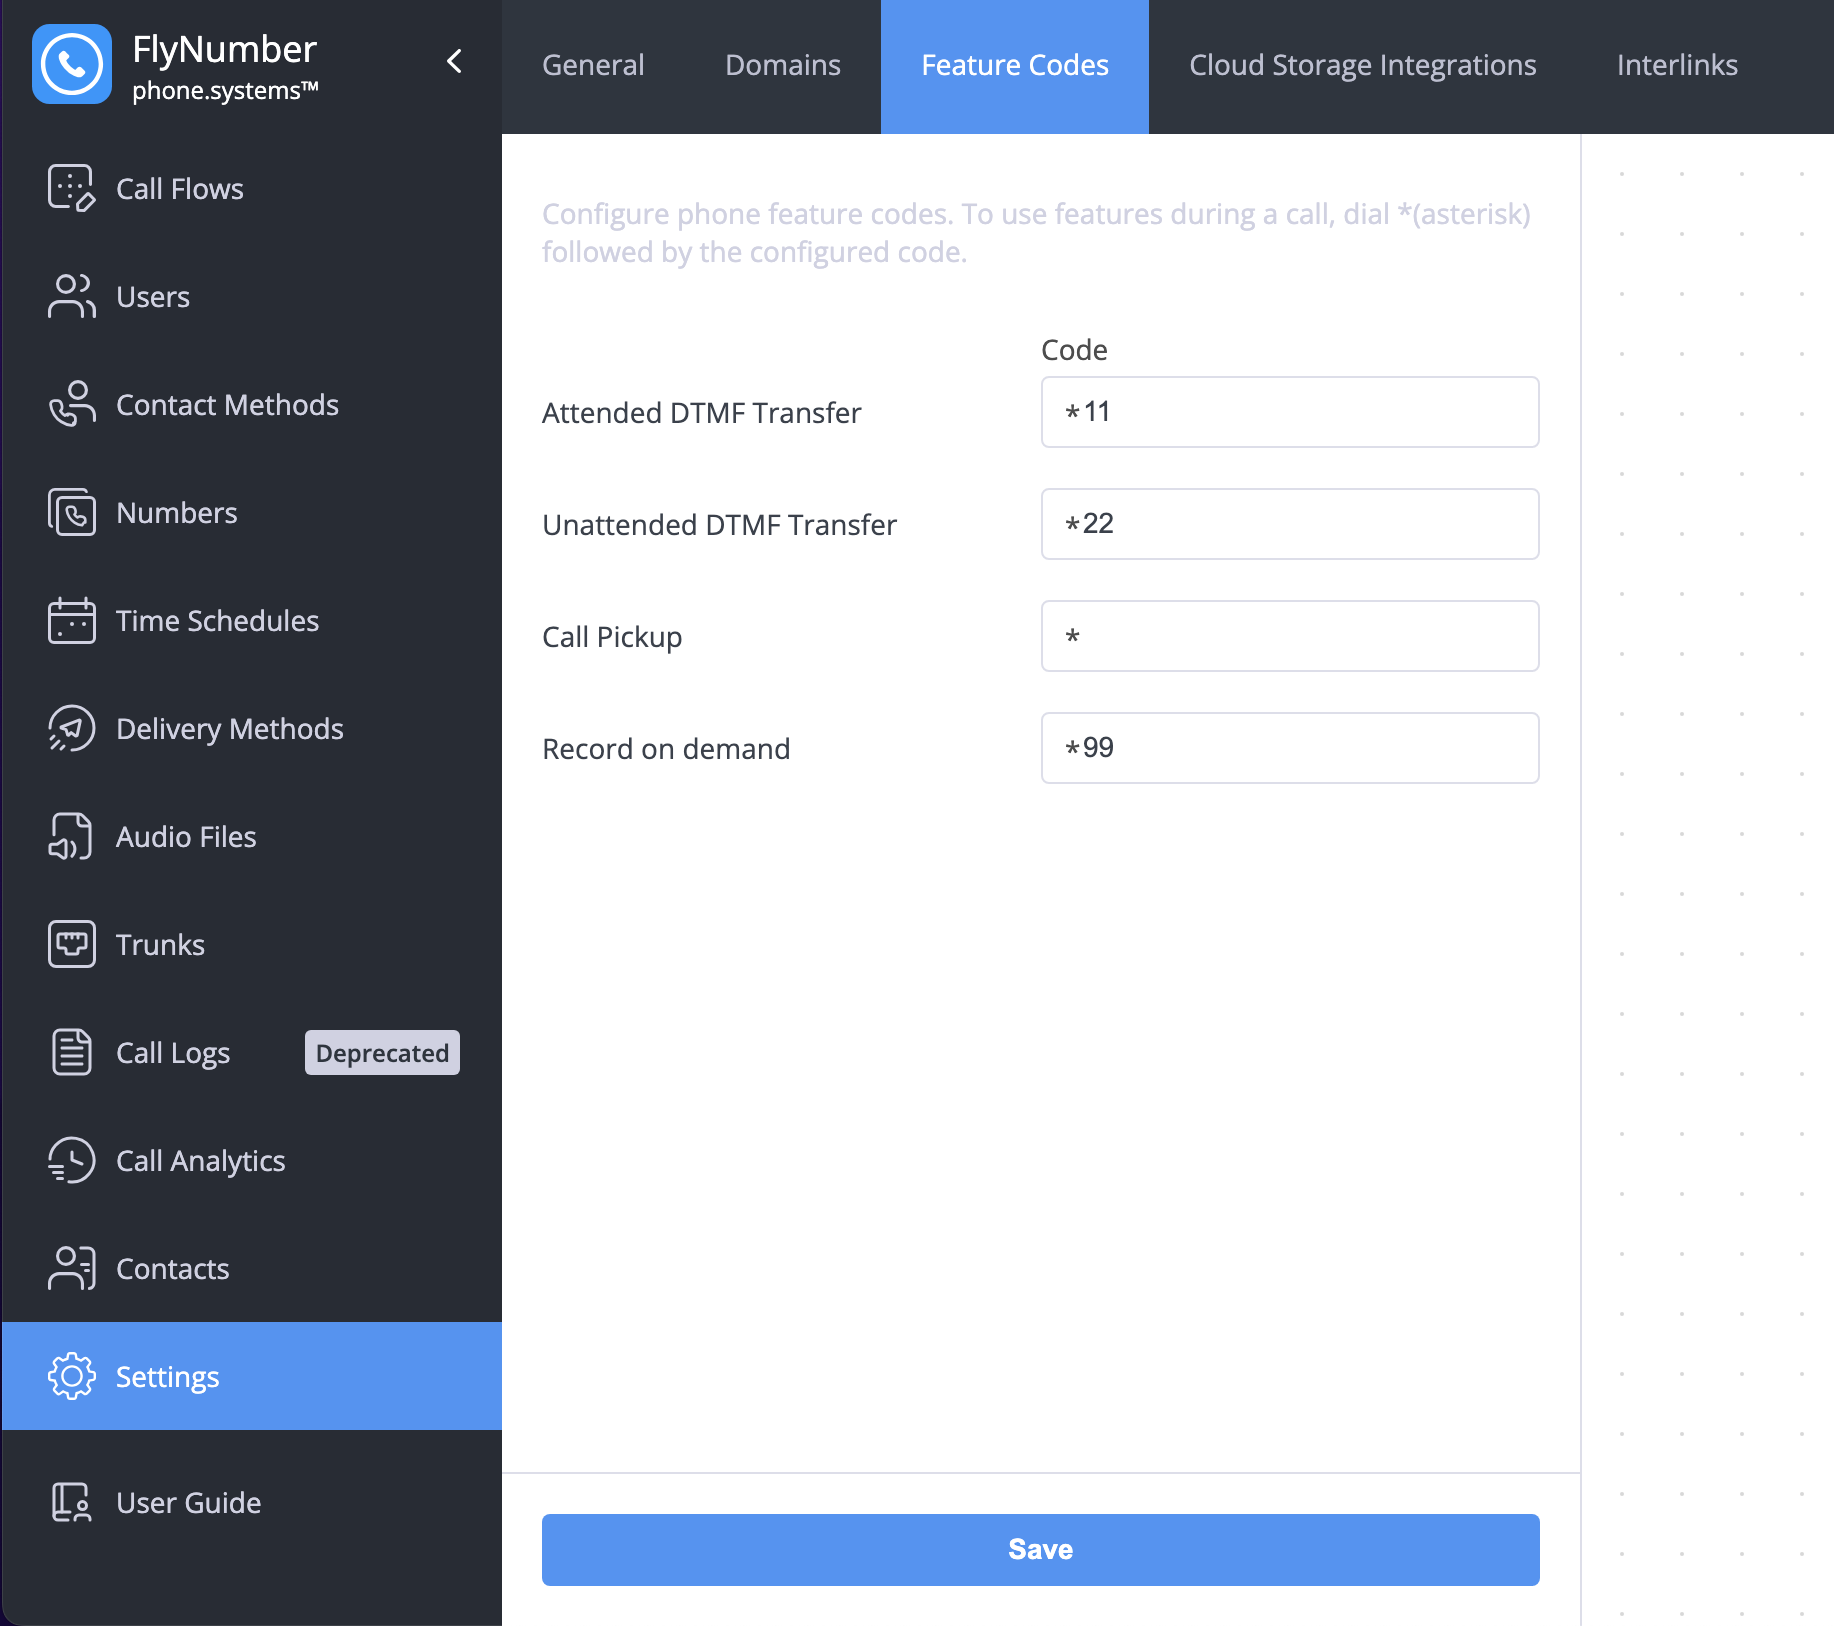Go to the Users section label
This screenshot has height=1626, width=1834.
point(153,297)
